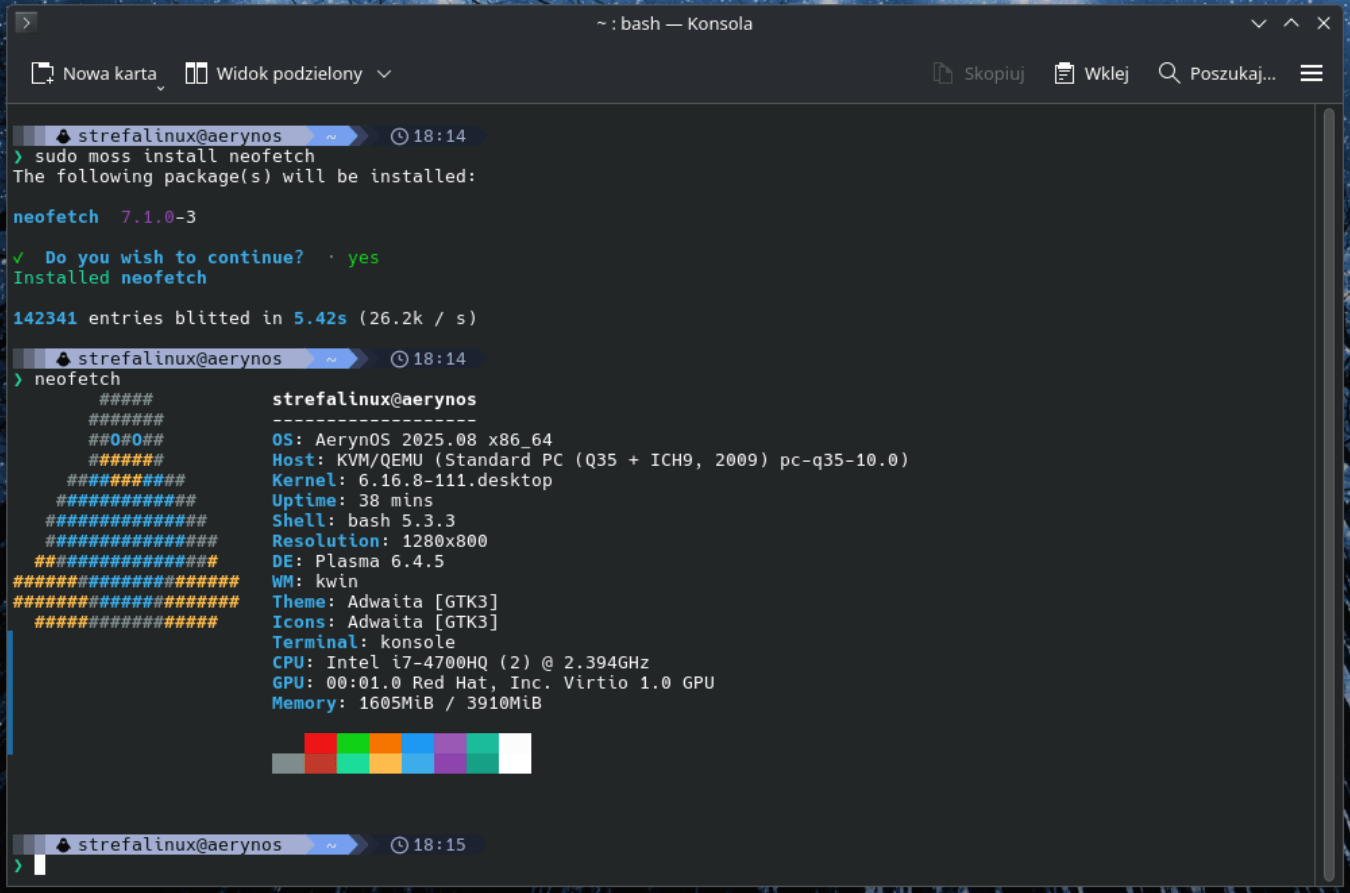Maximize the Konsola window
The width and height of the screenshot is (1350, 893).
(x=1291, y=23)
